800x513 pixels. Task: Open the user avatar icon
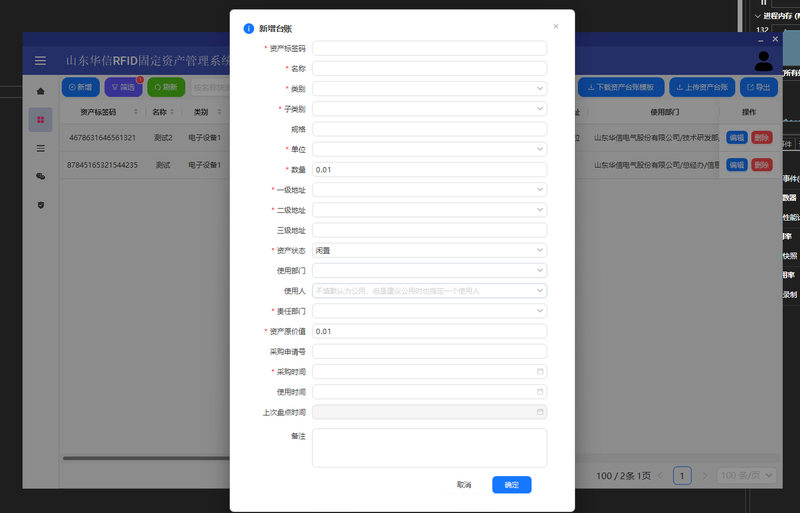[763, 61]
